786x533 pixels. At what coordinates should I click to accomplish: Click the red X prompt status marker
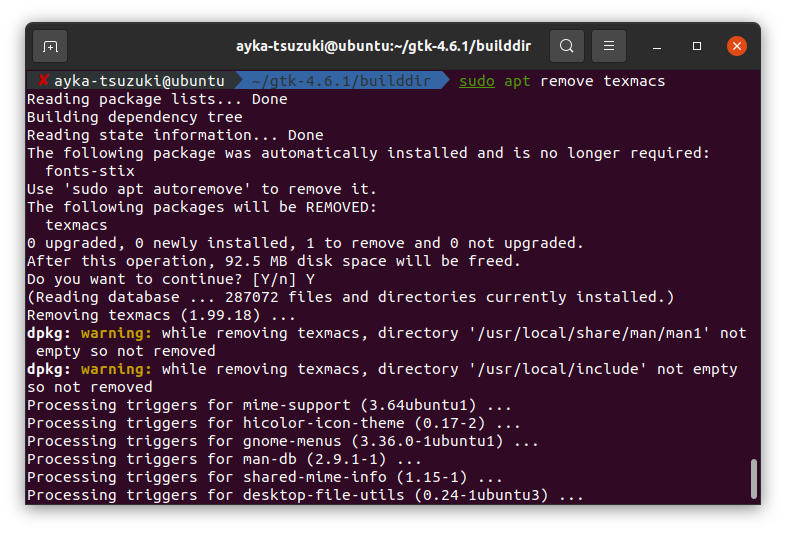pyautogui.click(x=44, y=80)
